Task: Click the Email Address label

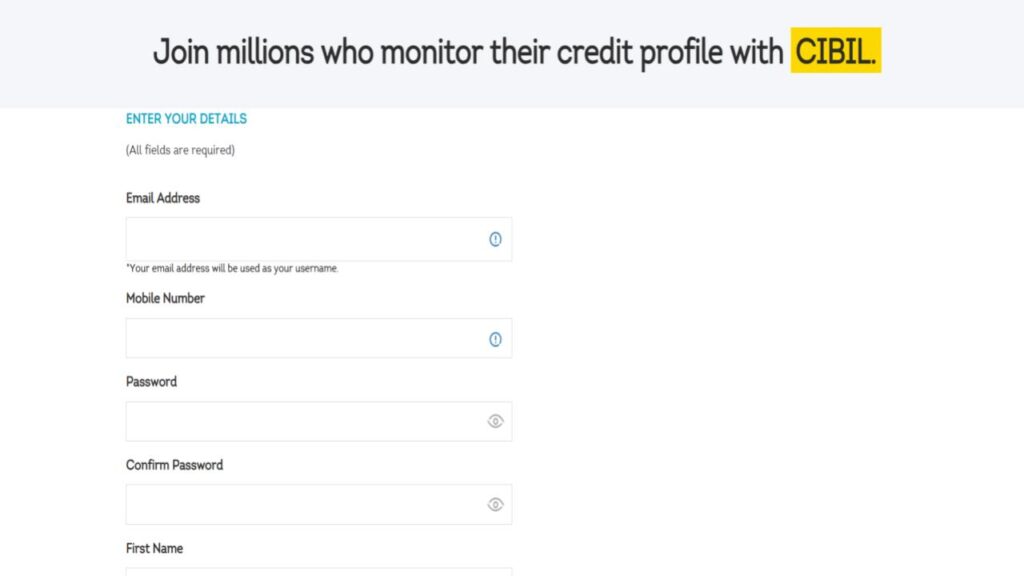Action: pos(162,198)
